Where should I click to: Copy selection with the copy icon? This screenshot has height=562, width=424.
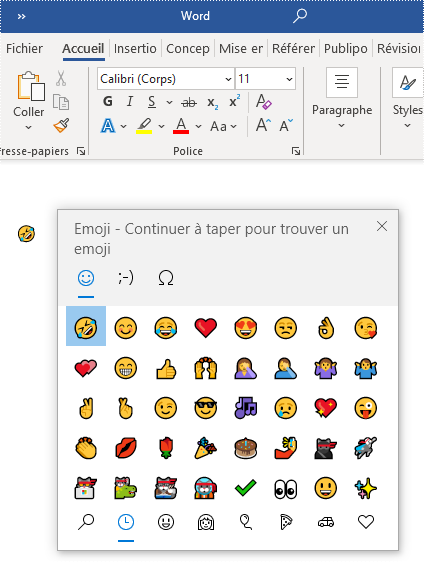61,102
